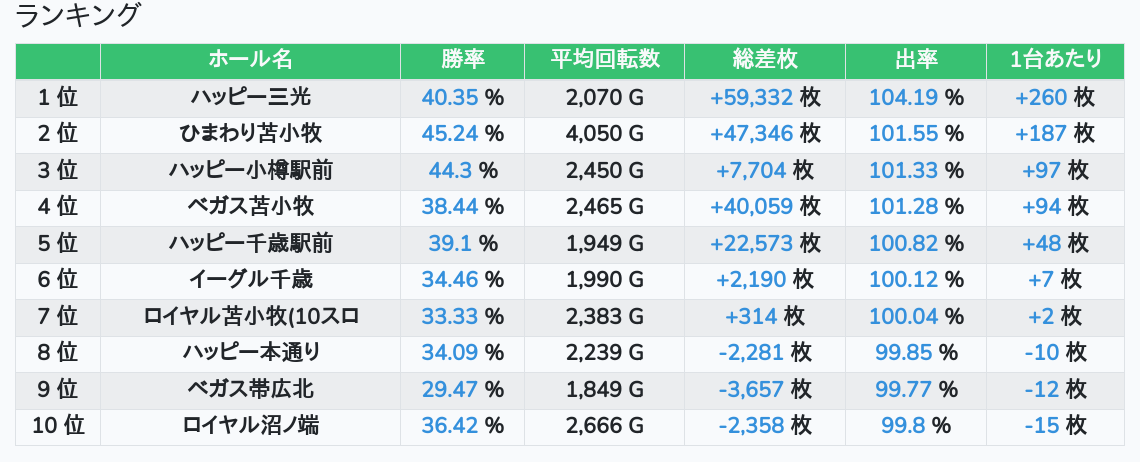Screen dimensions: 1140x462
Task: Click the ランキング section heading
Action: (79, 16)
